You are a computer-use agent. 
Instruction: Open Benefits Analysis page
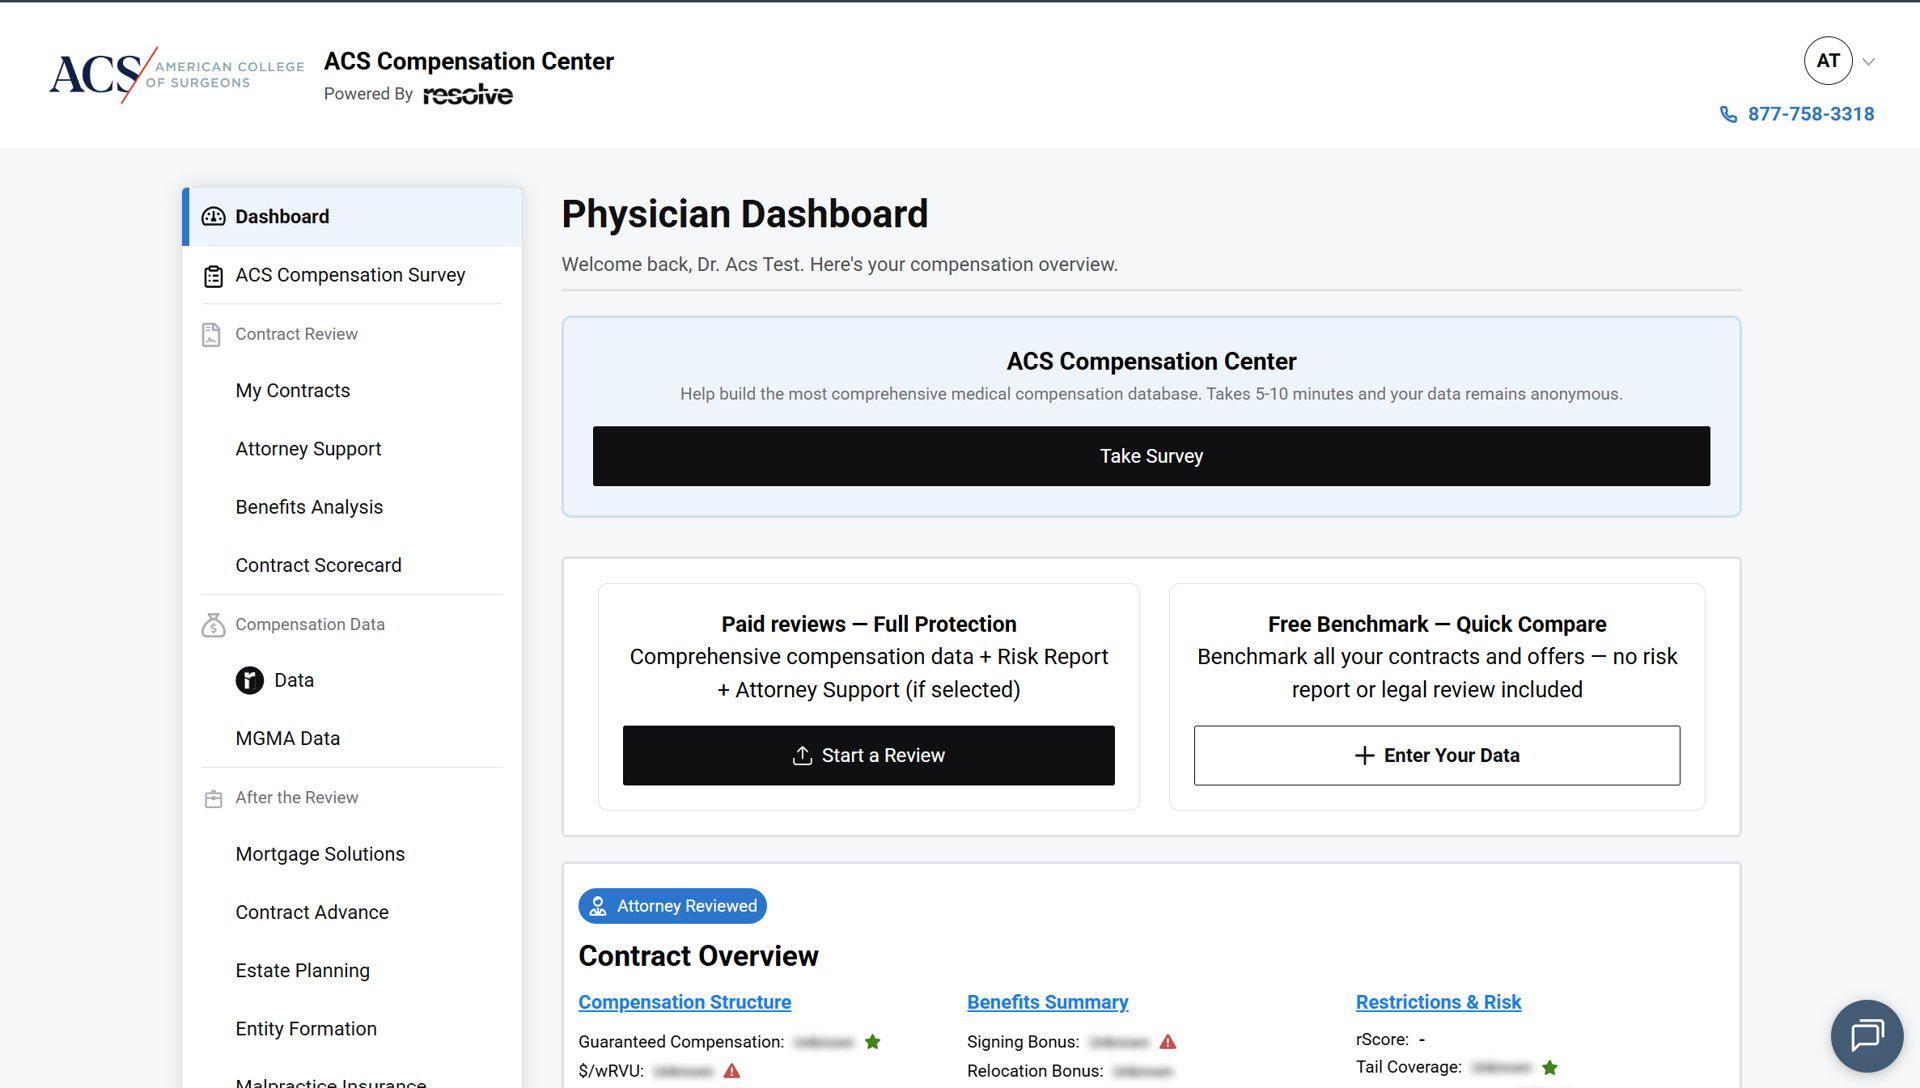click(x=309, y=507)
